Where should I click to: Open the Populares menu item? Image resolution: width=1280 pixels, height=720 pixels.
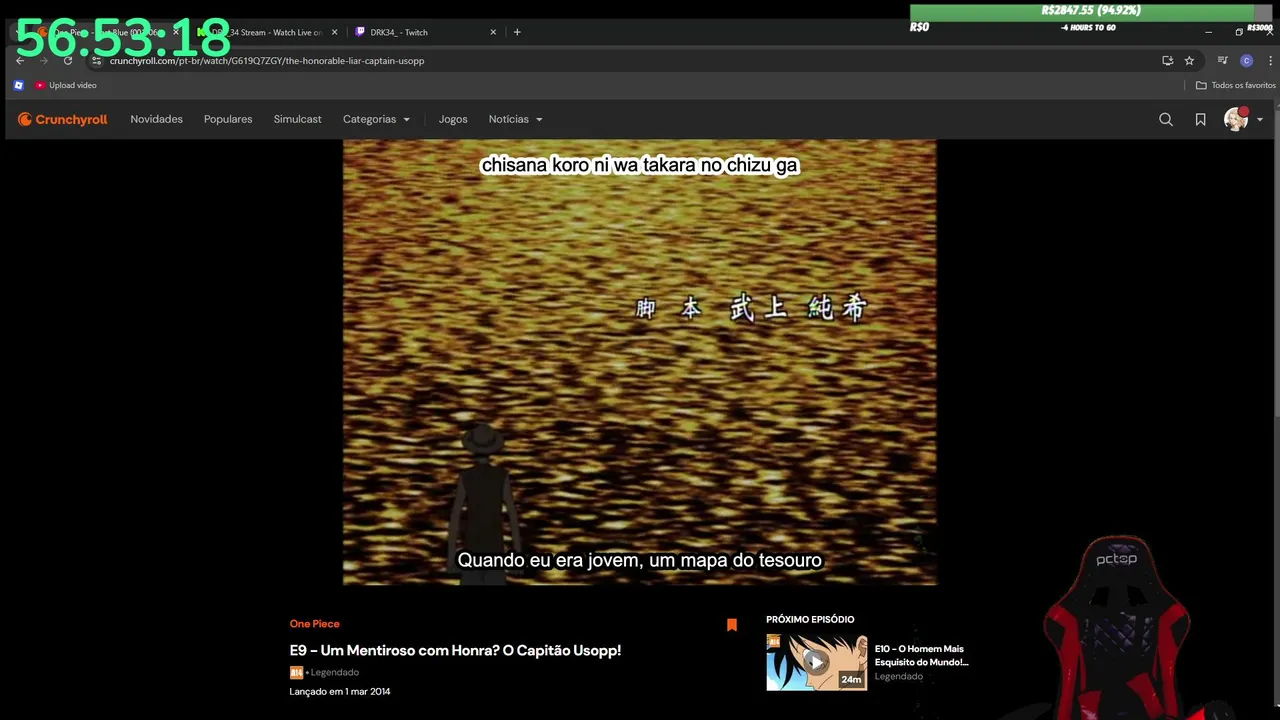click(x=228, y=119)
